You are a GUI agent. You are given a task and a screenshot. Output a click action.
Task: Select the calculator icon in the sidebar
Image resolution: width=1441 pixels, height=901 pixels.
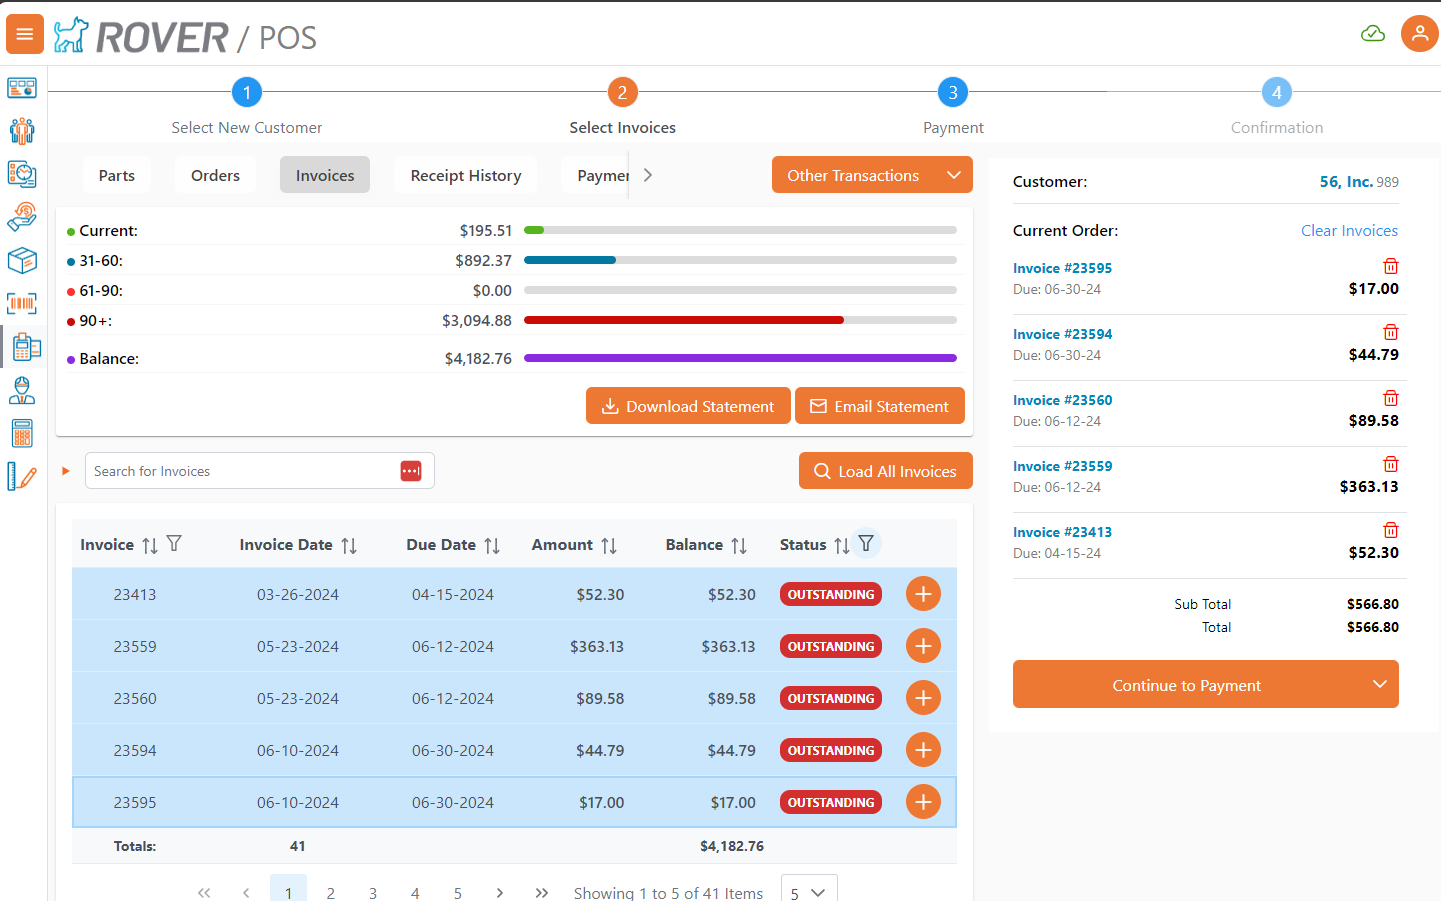click(22, 433)
